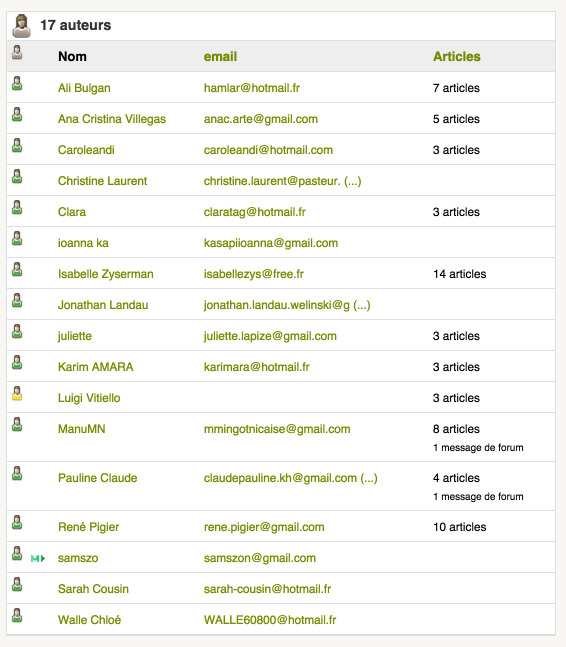The width and height of the screenshot is (566, 647).
Task: Click the email rene.pigier@gmail.com
Action: click(264, 527)
